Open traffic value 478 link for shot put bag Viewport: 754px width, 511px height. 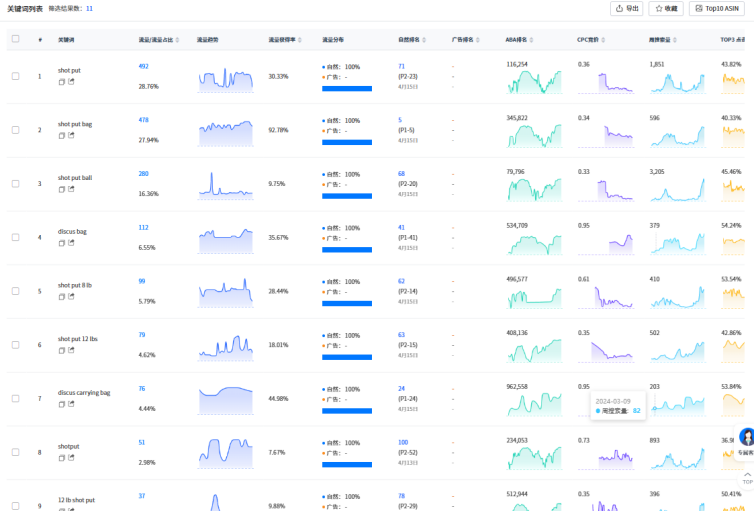(143, 120)
